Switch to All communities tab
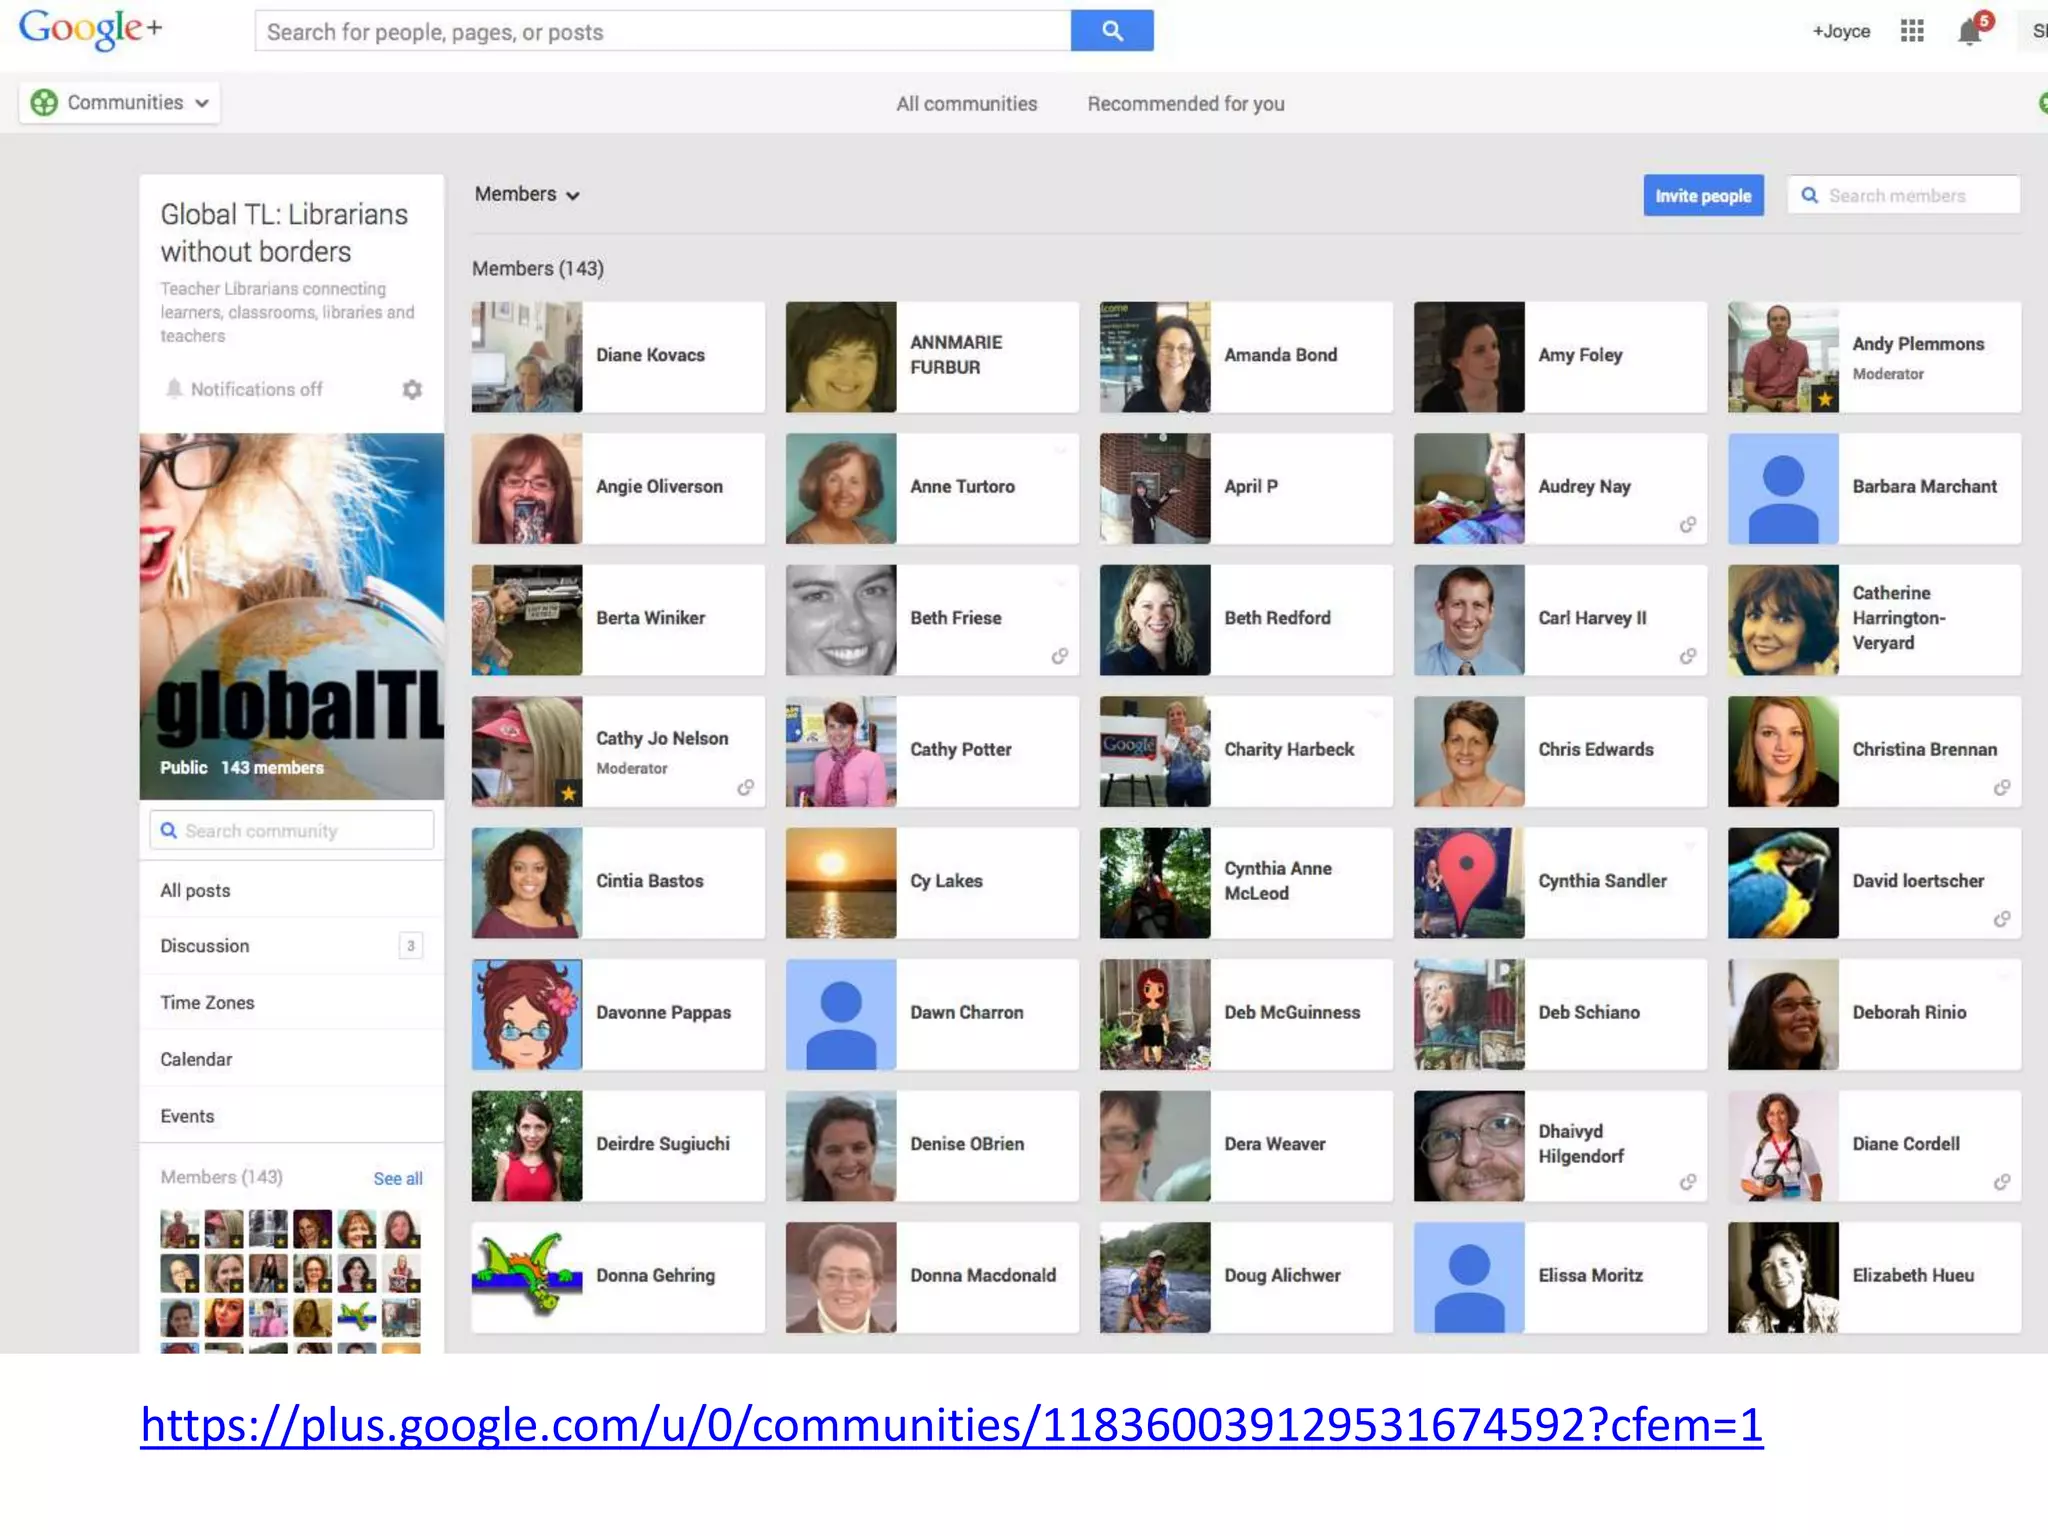2048x1536 pixels. [x=966, y=104]
